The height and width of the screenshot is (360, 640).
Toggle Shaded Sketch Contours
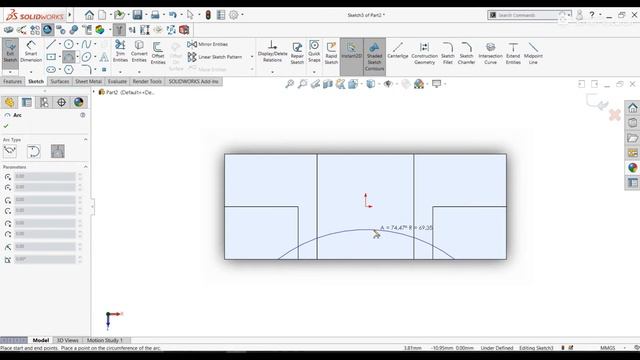[374, 56]
